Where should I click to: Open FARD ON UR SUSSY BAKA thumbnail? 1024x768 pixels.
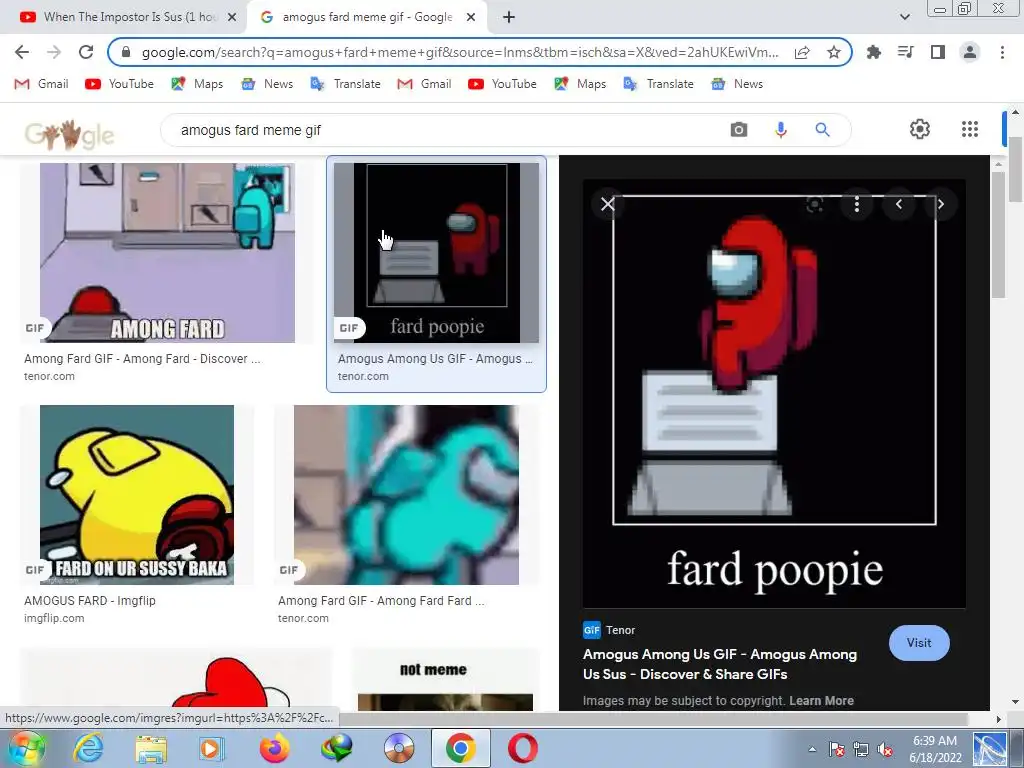(136, 494)
